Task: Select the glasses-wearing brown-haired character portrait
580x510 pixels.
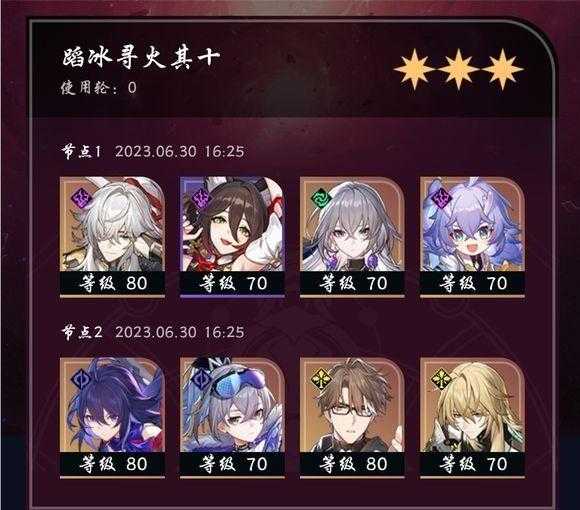Action: pyautogui.click(x=352, y=418)
